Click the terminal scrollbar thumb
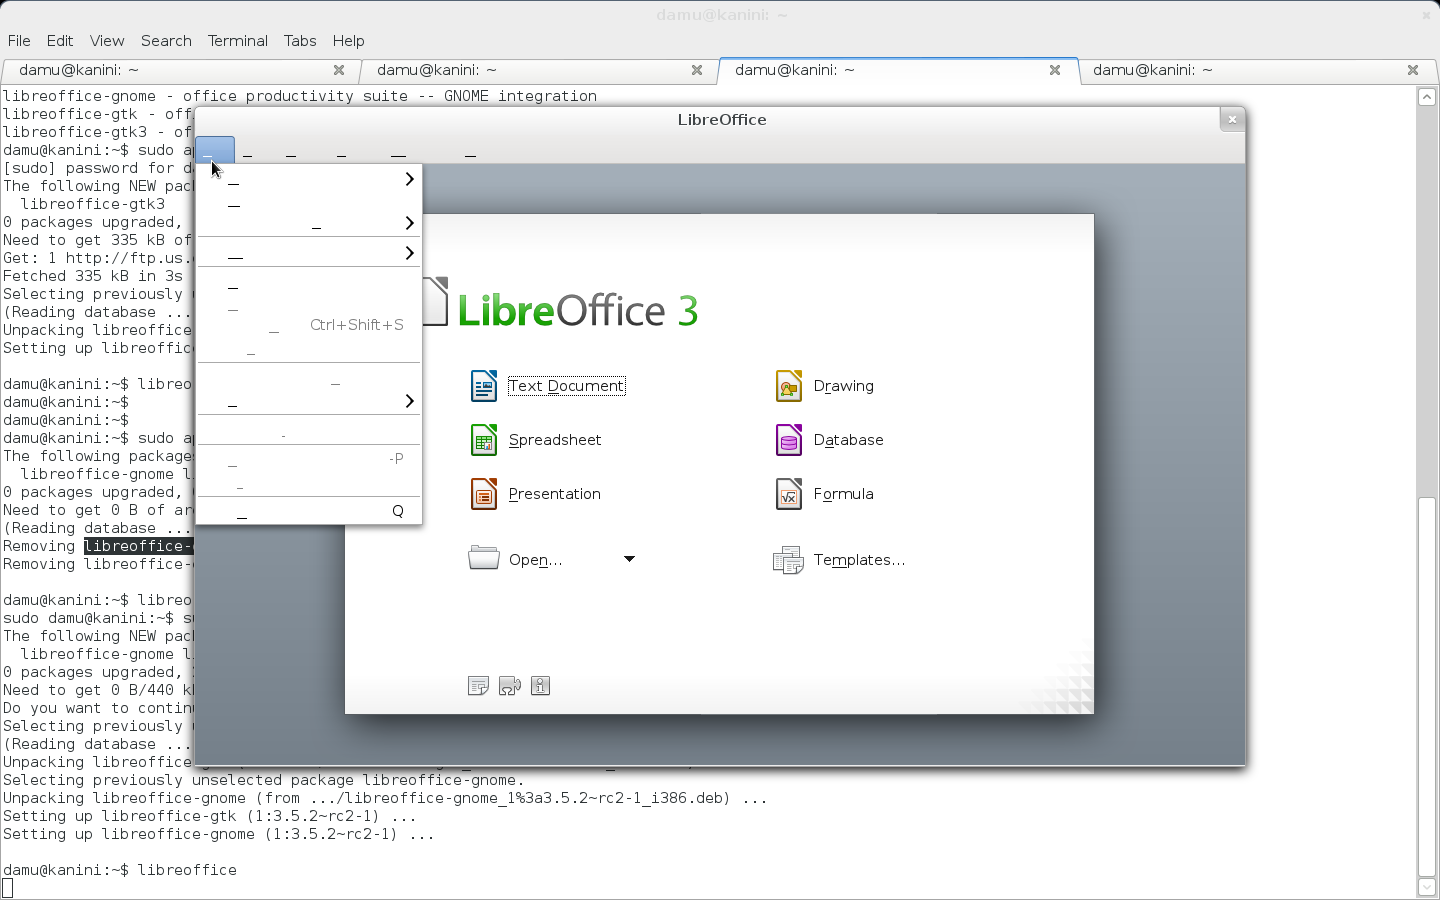 point(1426,686)
